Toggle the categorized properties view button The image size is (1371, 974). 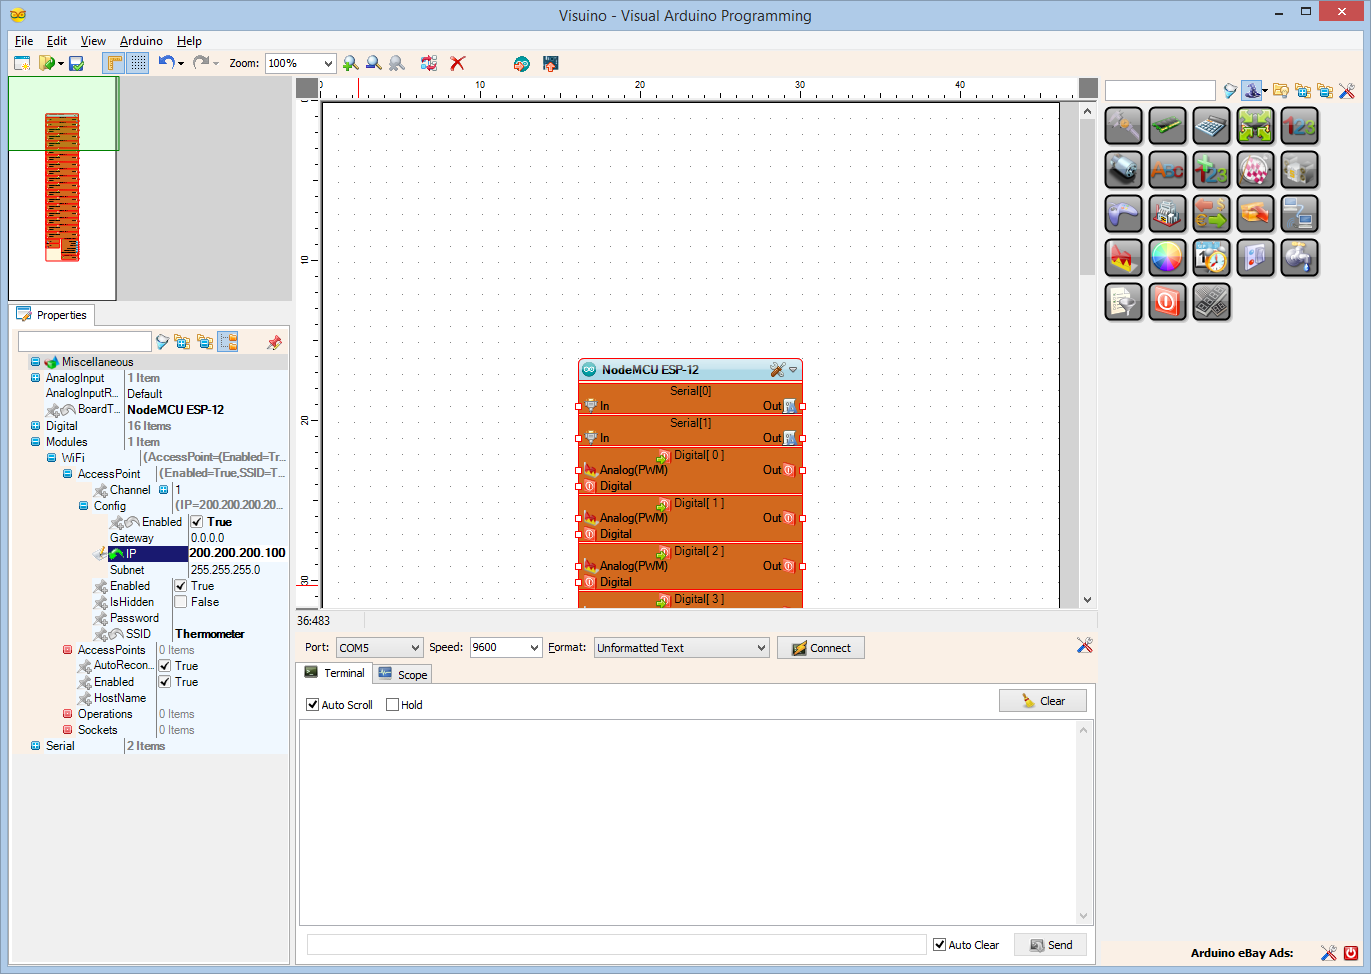228,342
